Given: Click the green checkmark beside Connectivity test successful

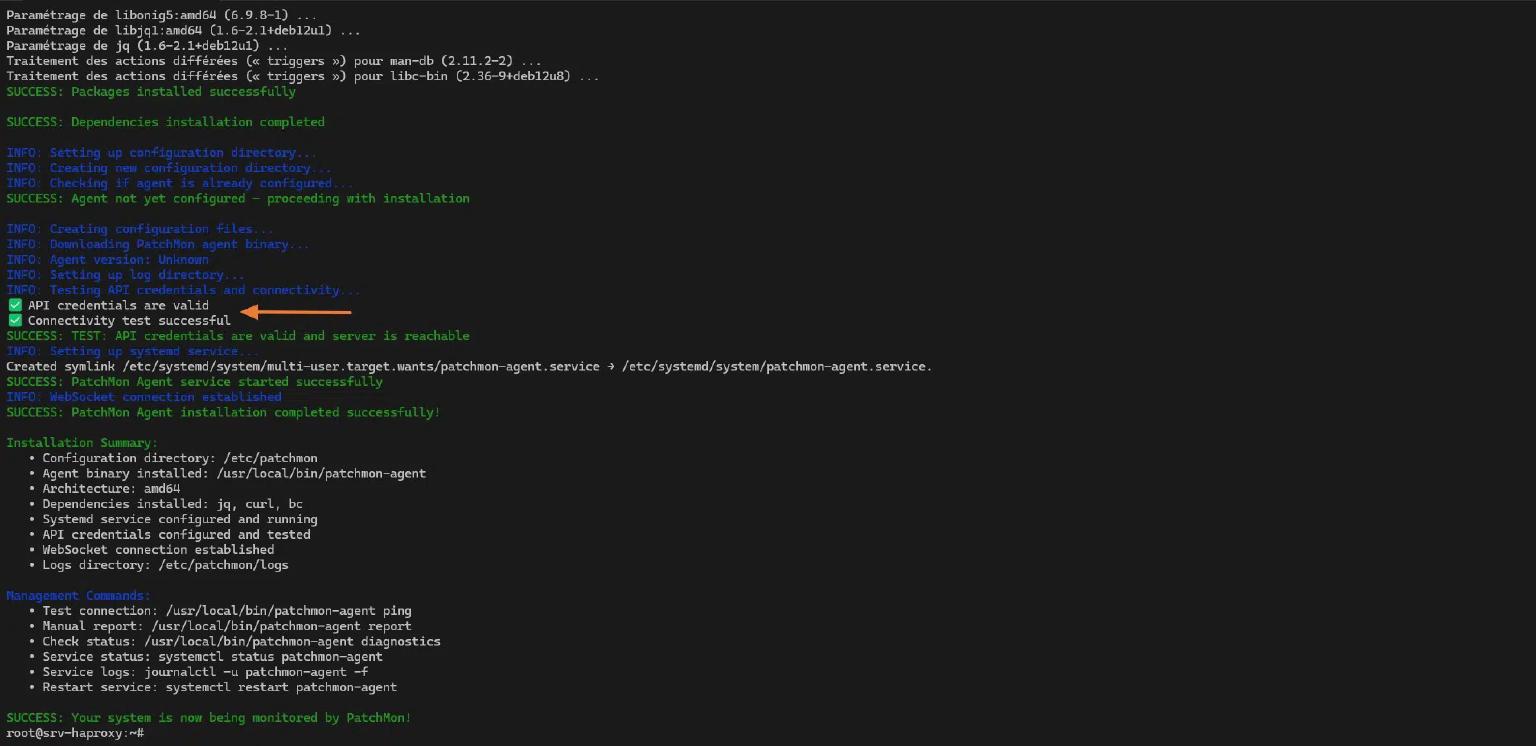Looking at the screenshot, I should (14, 320).
